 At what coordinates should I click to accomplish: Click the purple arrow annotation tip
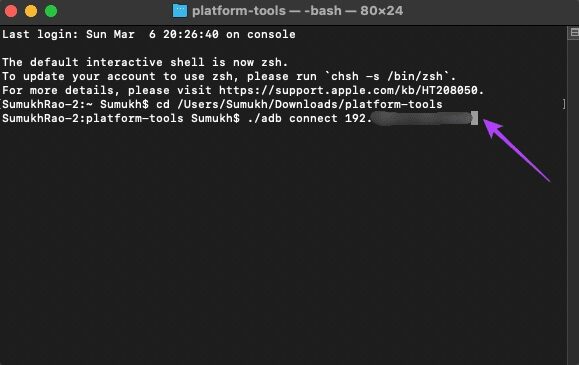[x=486, y=122]
